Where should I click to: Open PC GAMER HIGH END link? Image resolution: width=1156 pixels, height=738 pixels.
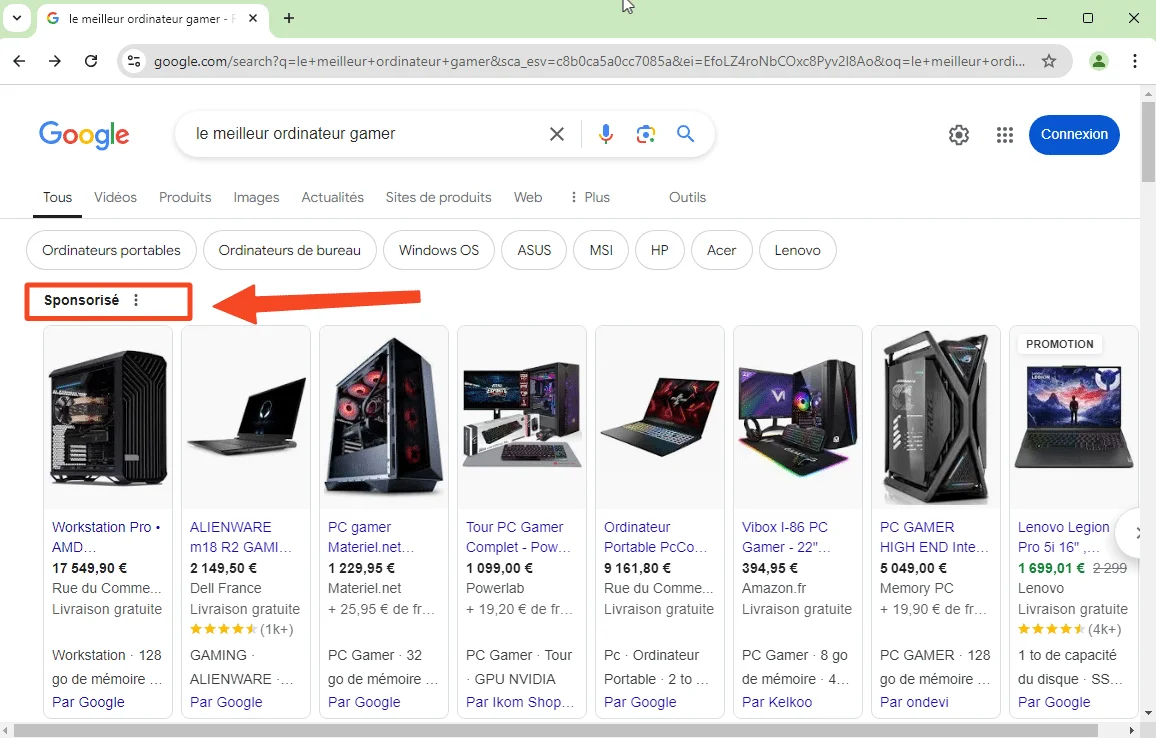coord(934,537)
